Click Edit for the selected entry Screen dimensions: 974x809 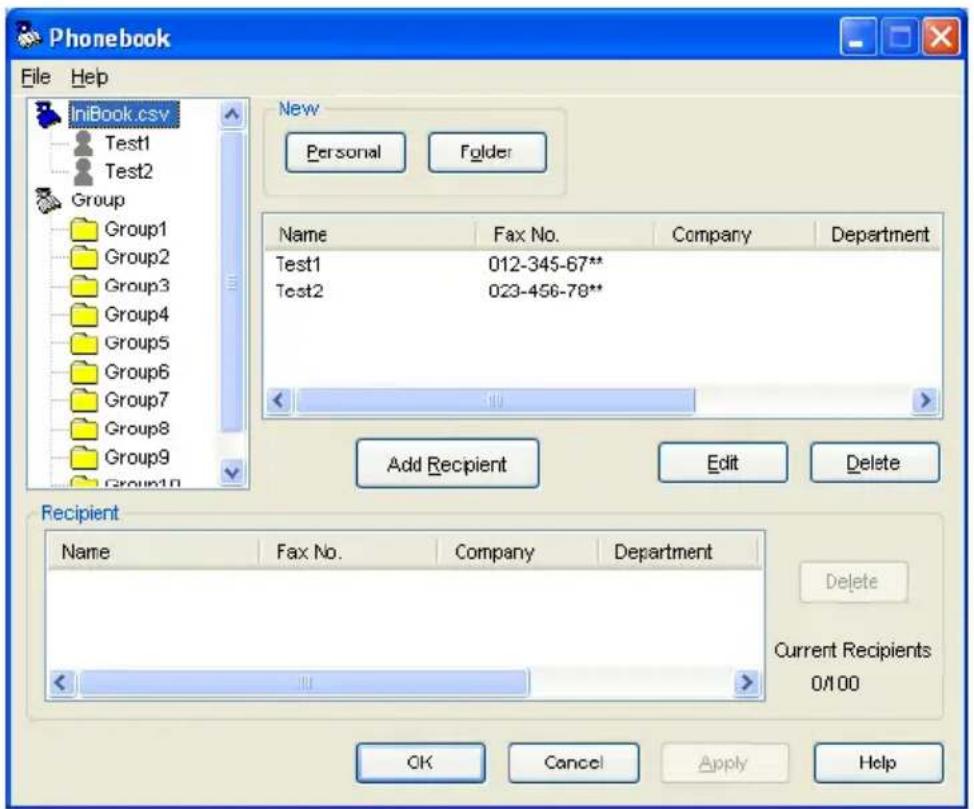point(723,463)
